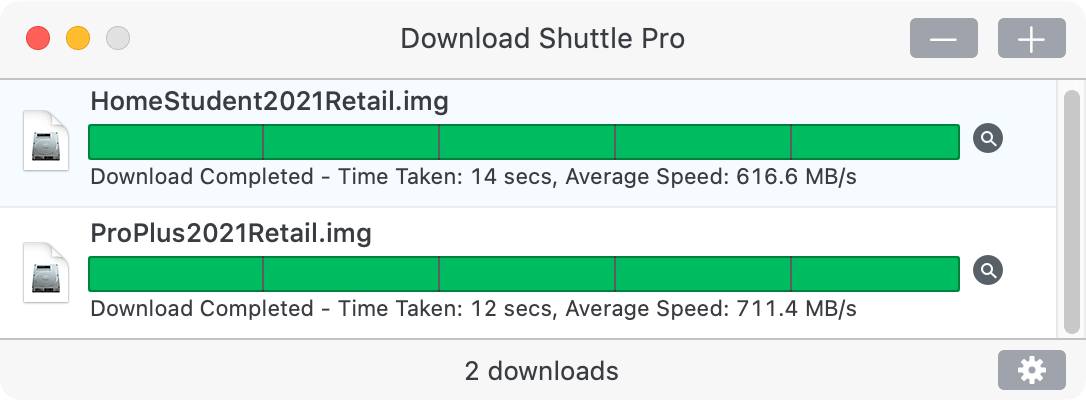Click first segment of HomeStudent2021Retail progress bar
The width and height of the screenshot is (1086, 400).
point(176,142)
